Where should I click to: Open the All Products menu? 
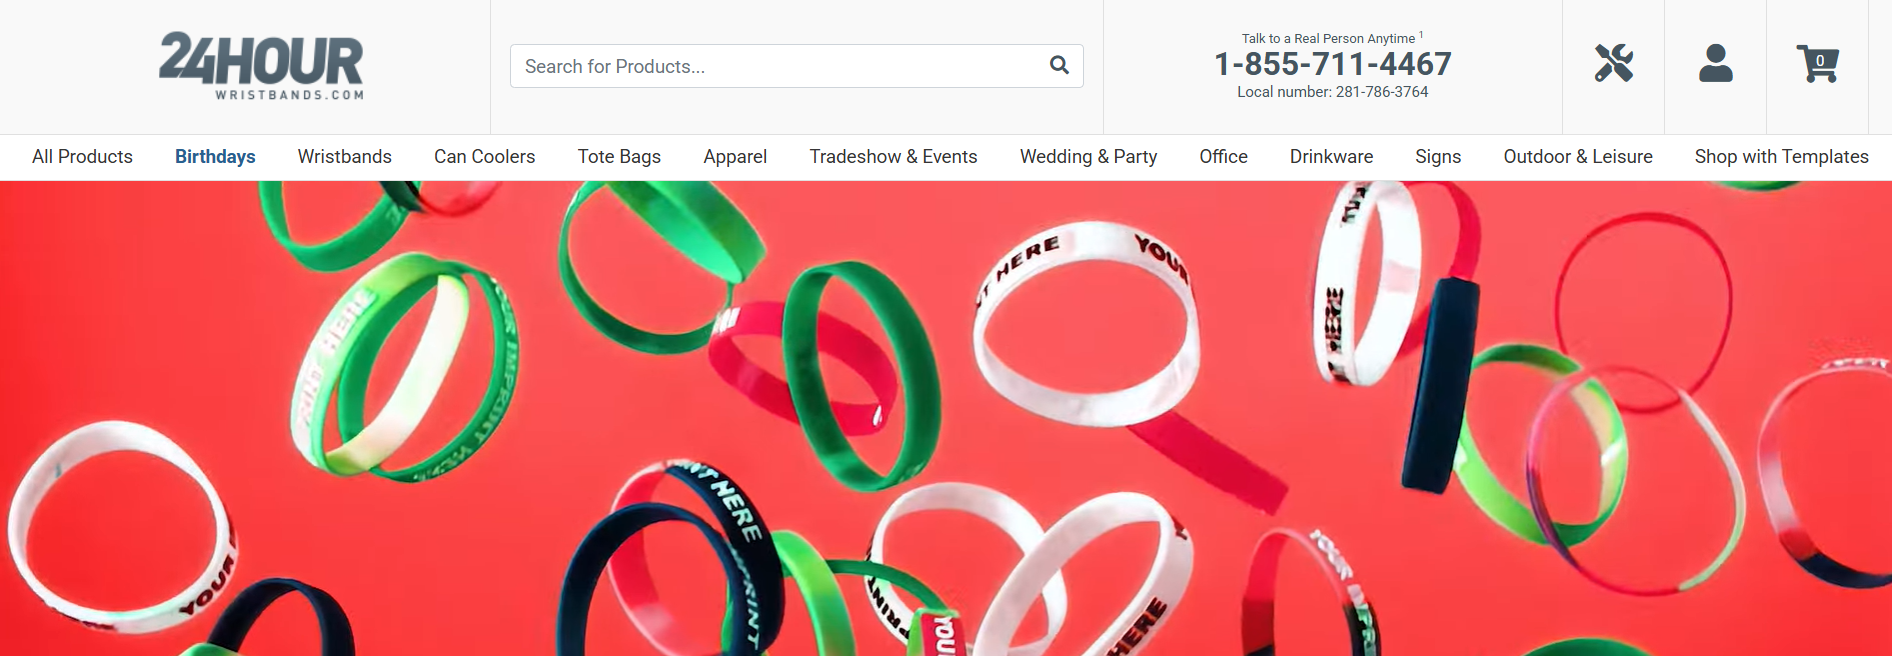pyautogui.click(x=82, y=157)
